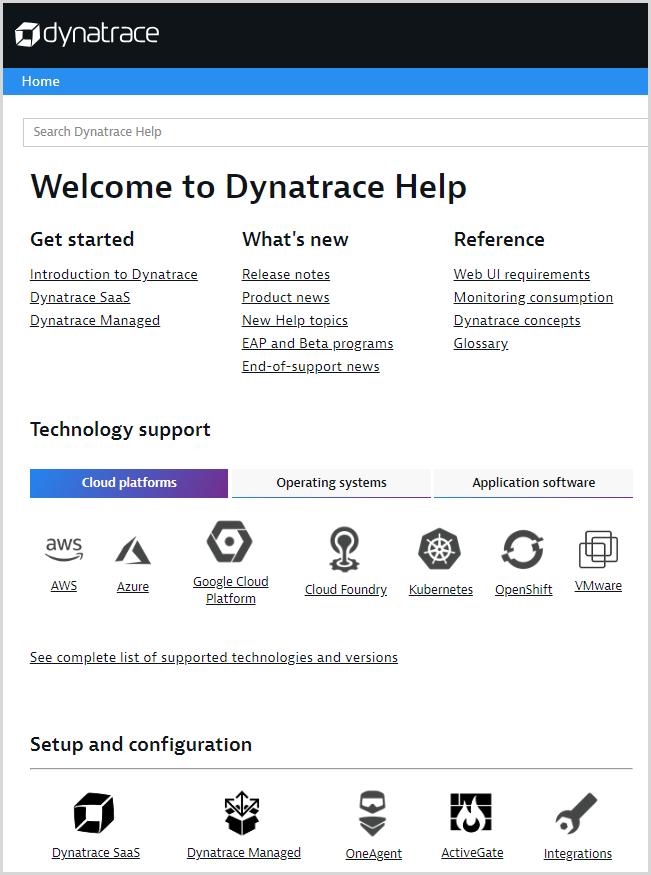Screen dimensions: 651x875
Task: Open the Product news link
Action: 286,297
